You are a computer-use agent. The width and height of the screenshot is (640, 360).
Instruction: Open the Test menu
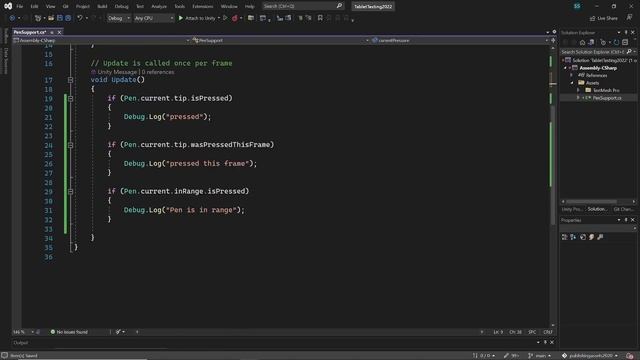click(x=140, y=7)
